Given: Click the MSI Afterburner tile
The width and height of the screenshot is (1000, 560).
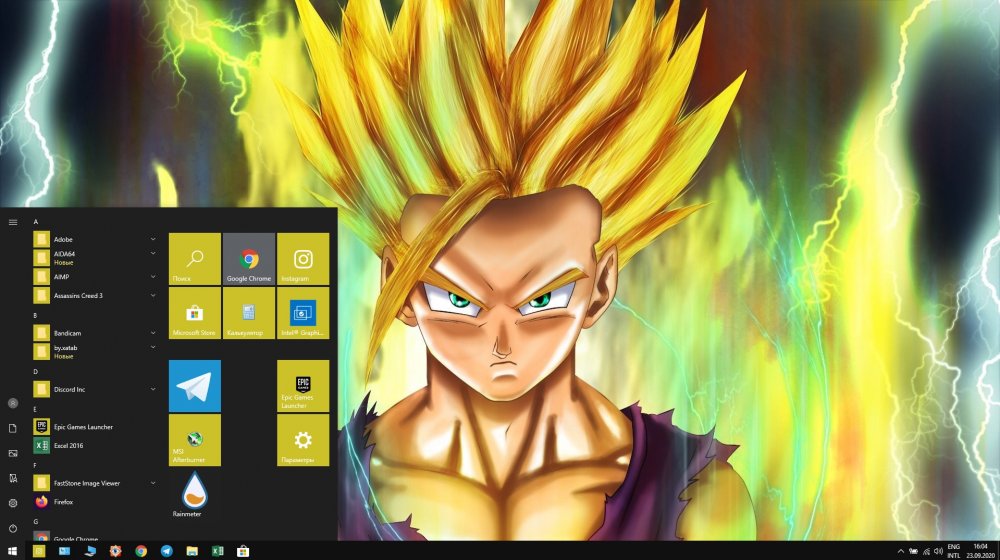Looking at the screenshot, I should [194, 440].
